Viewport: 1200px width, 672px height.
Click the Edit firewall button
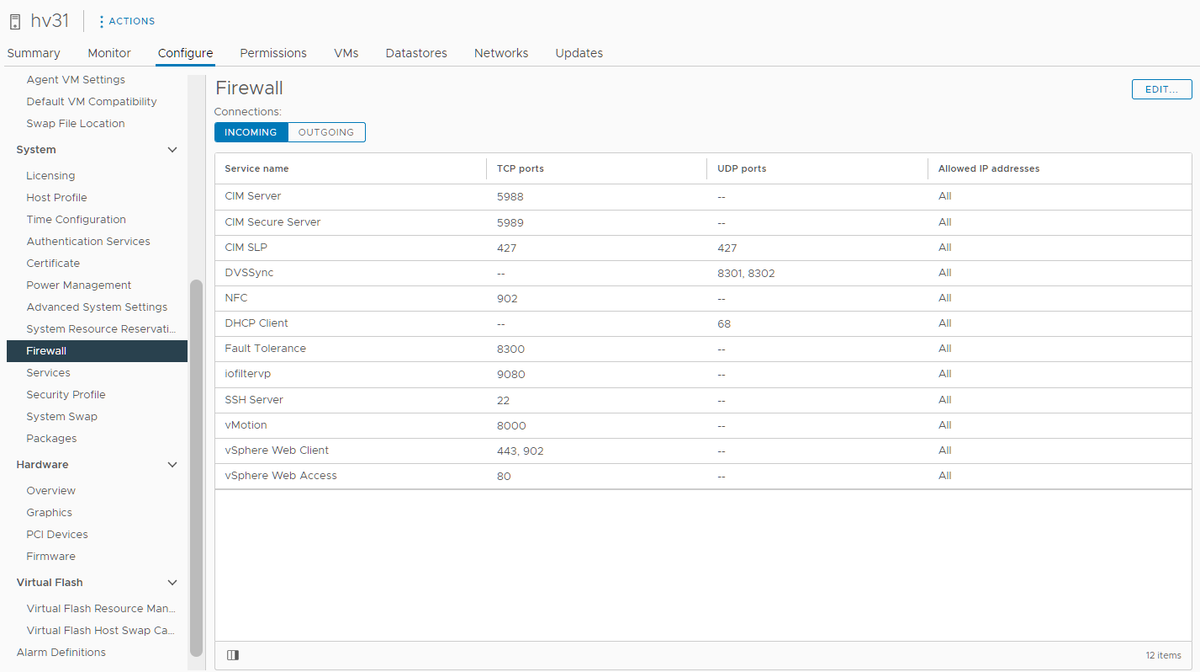click(x=1162, y=89)
